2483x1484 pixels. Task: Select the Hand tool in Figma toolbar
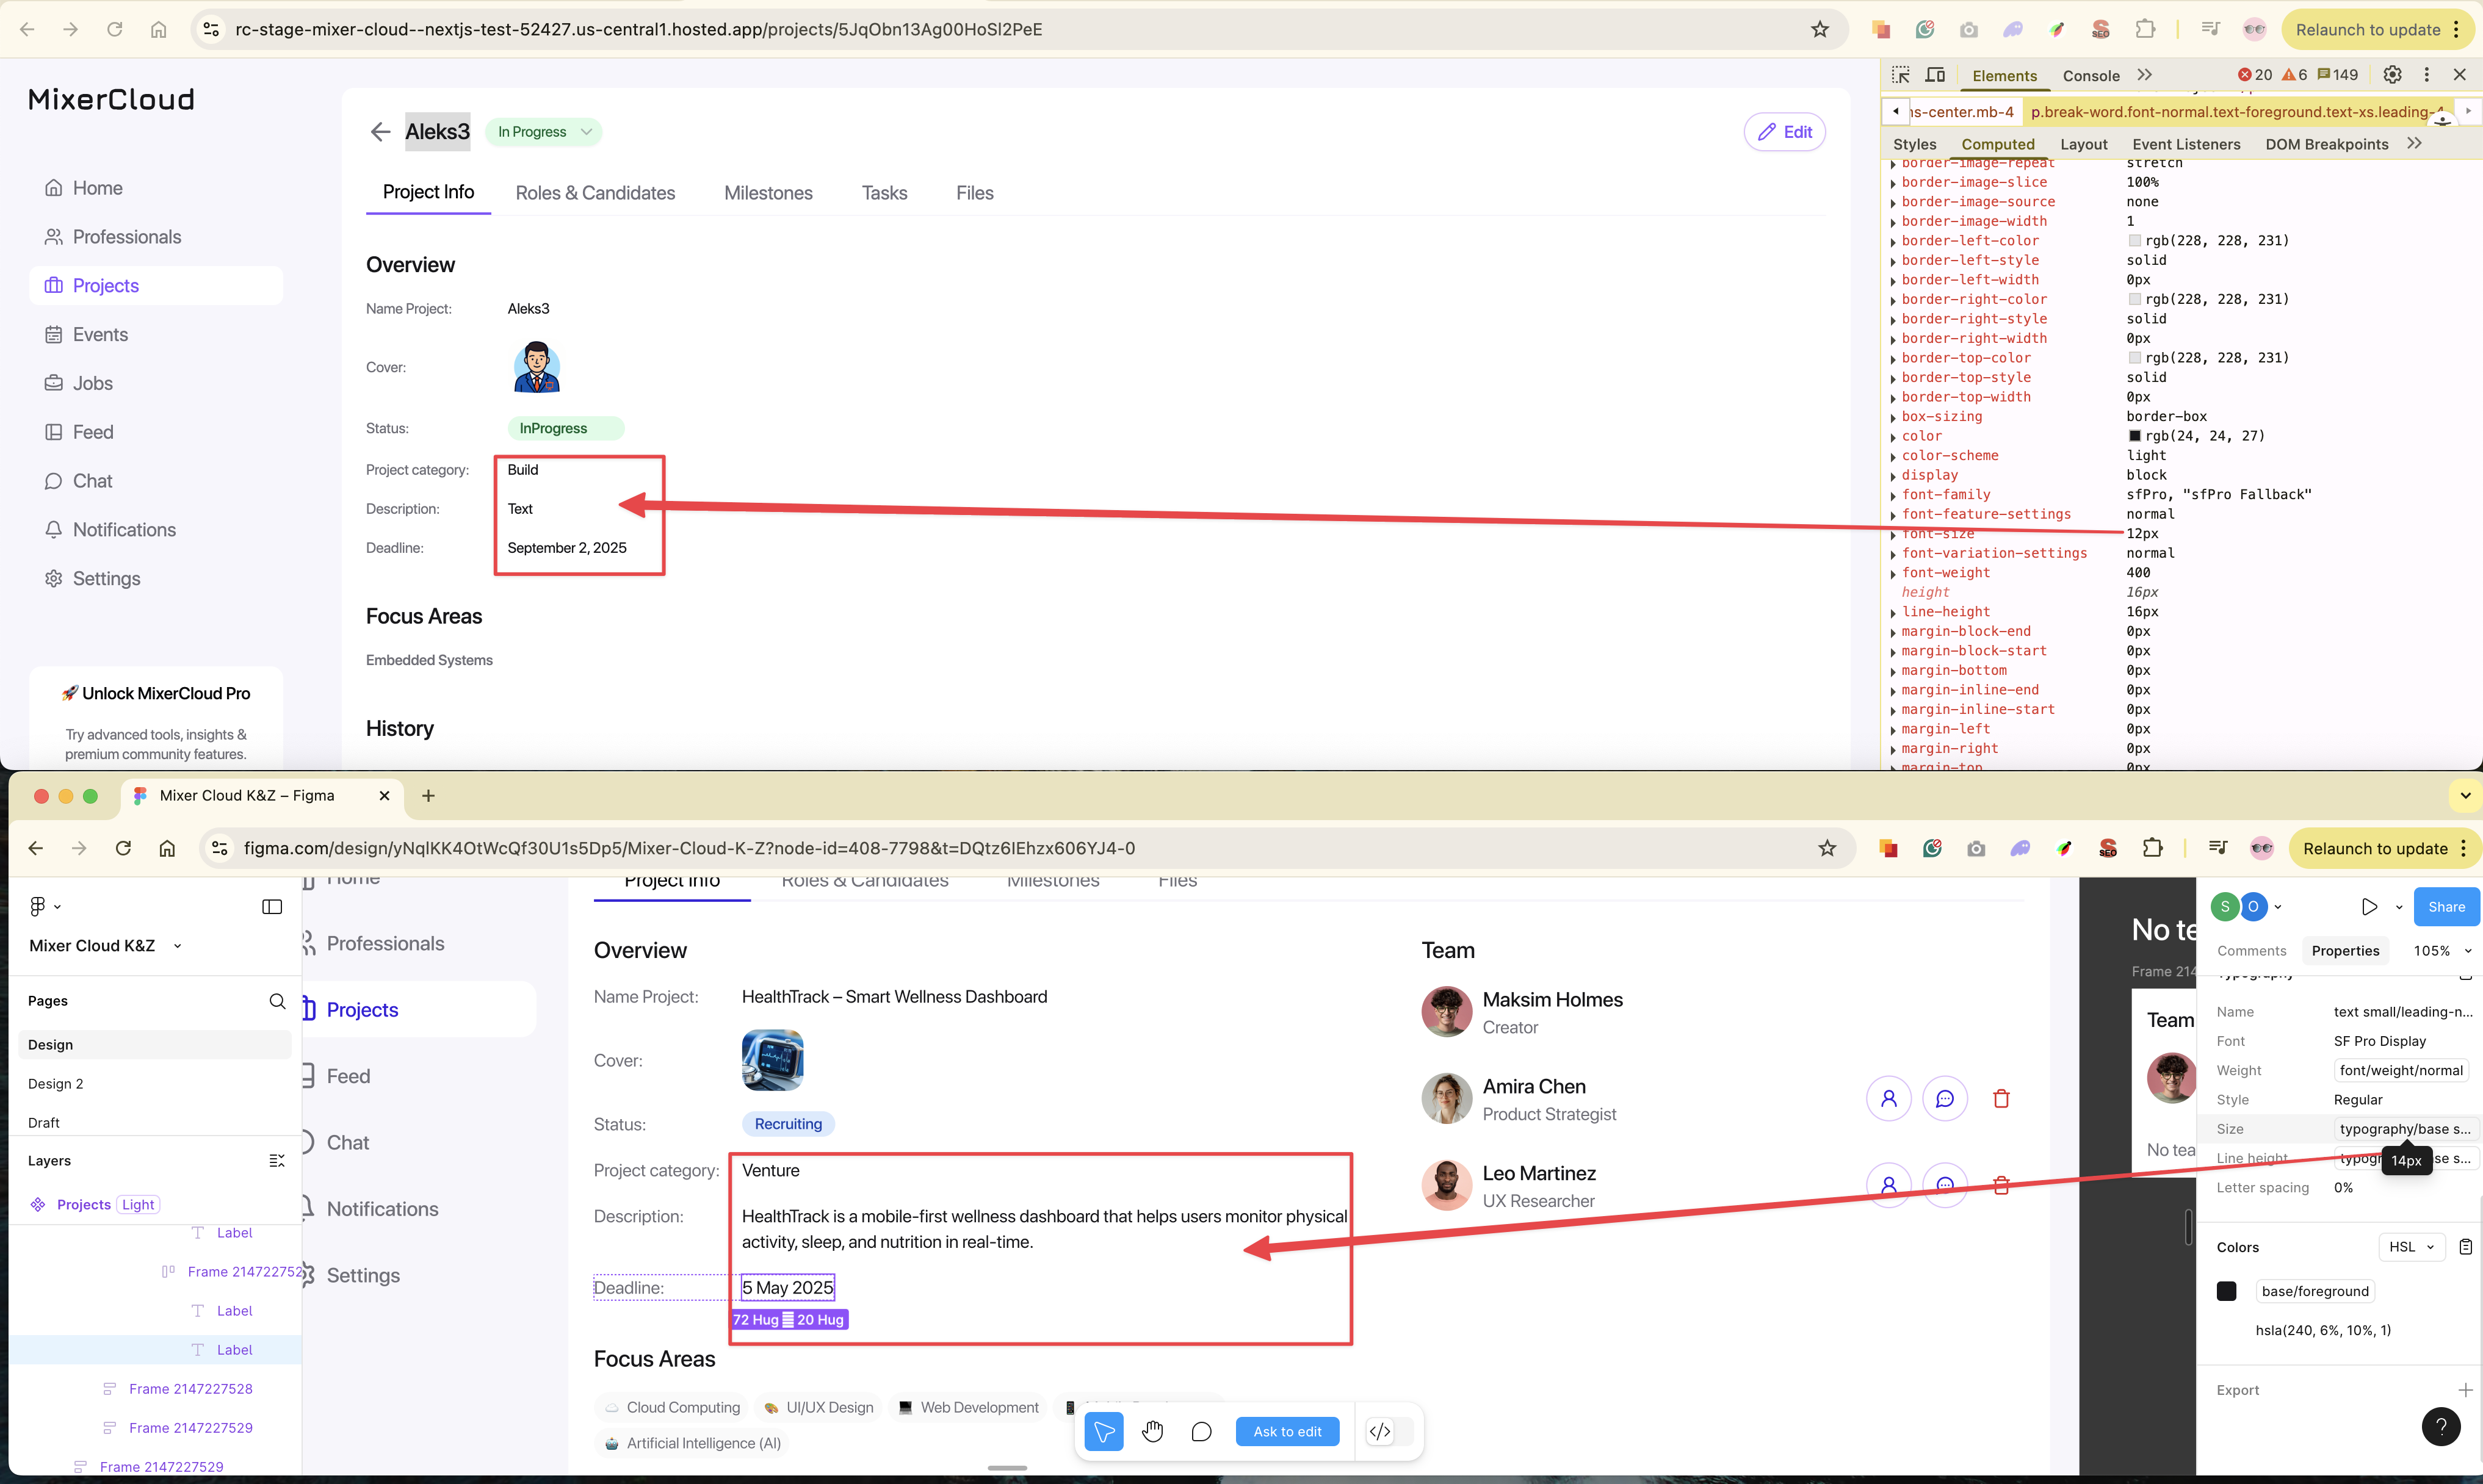point(1153,1431)
